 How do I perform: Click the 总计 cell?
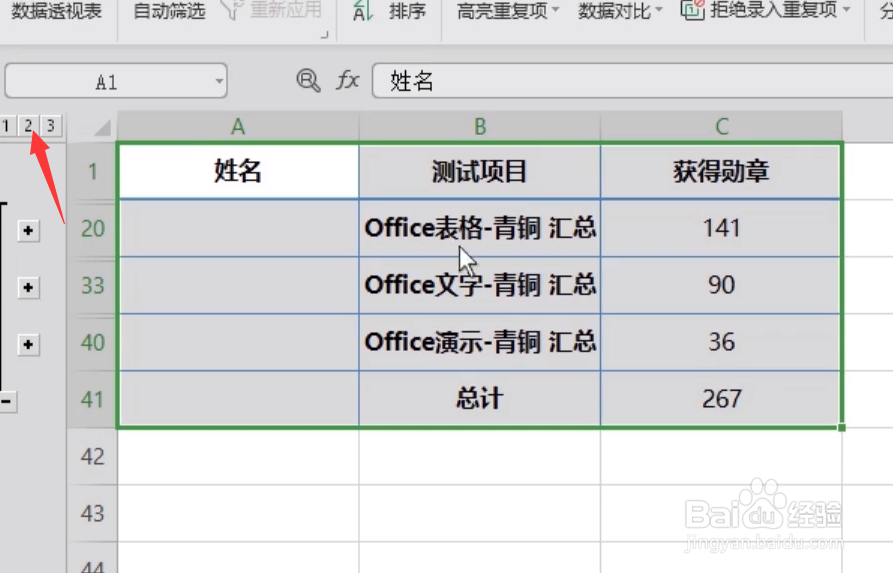(x=480, y=399)
